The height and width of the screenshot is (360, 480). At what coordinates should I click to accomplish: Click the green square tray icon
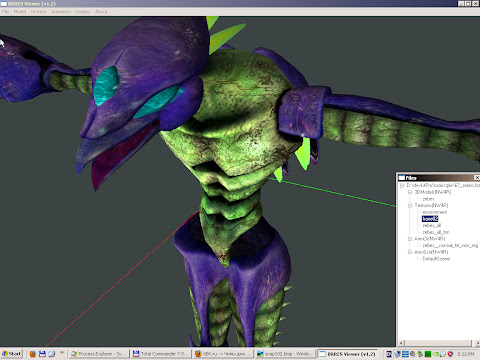(x=428, y=354)
